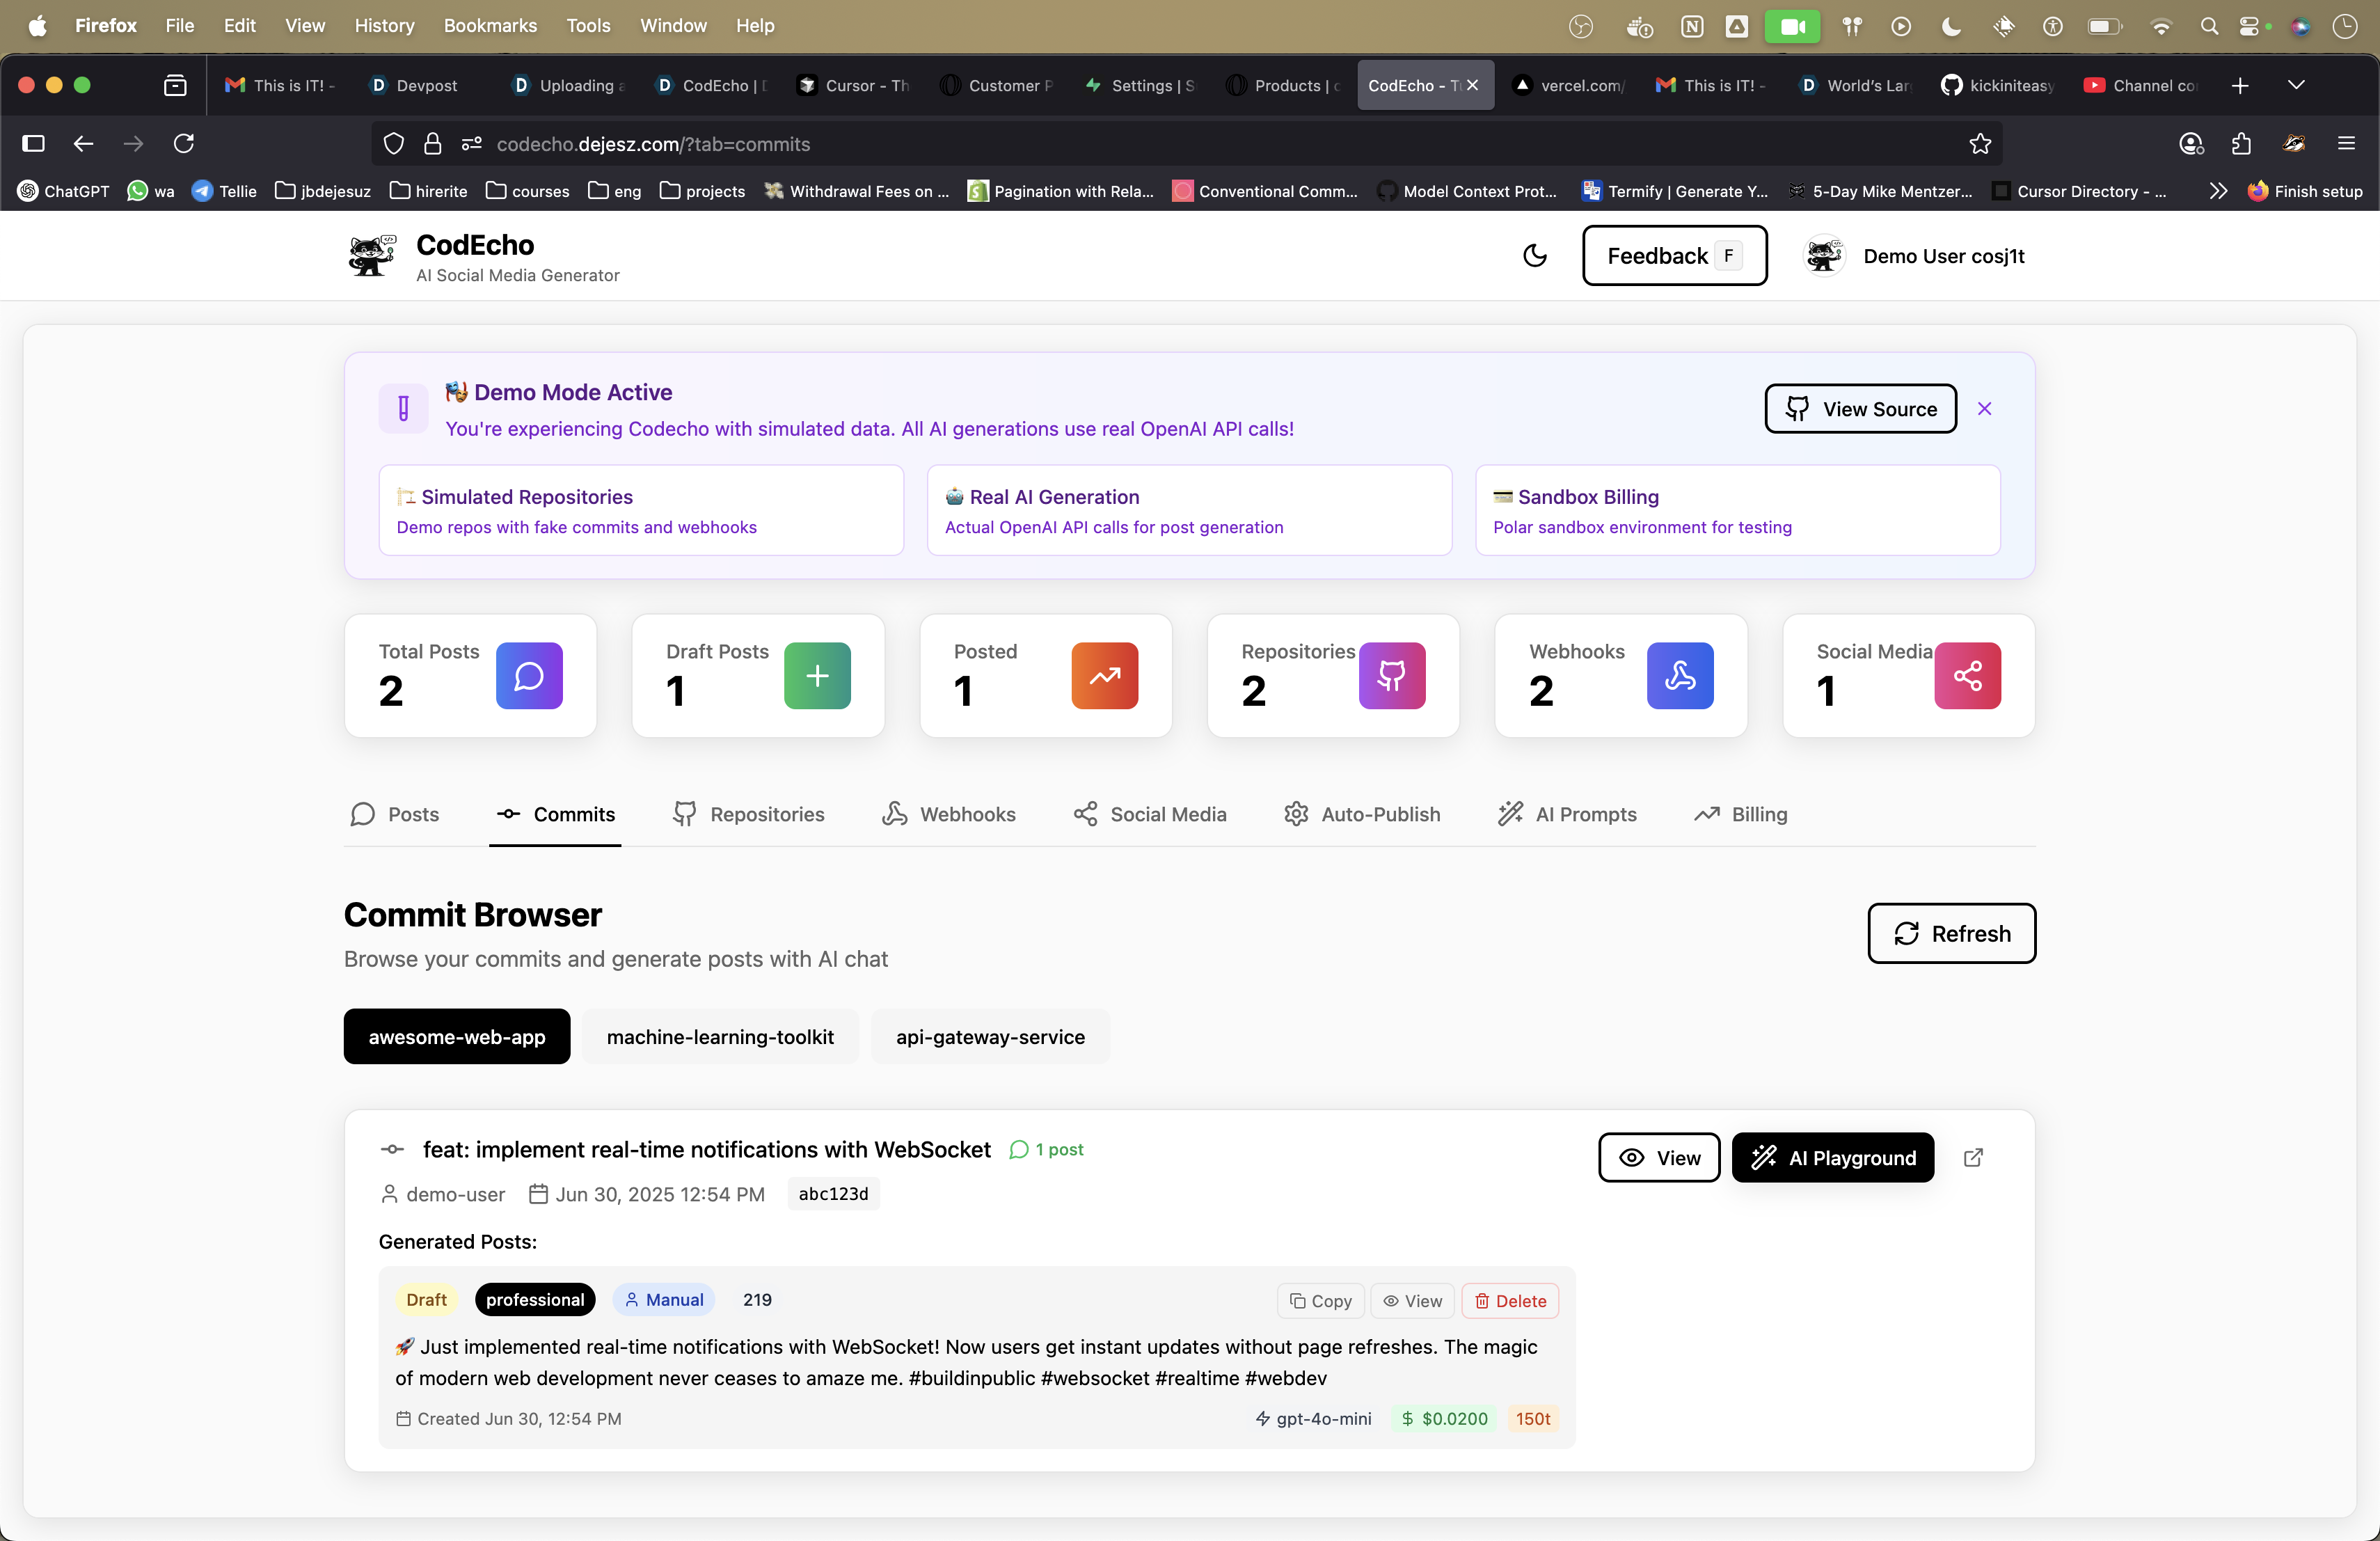Open the Billing tab
This screenshot has width=2380, height=1541.
(1741, 814)
